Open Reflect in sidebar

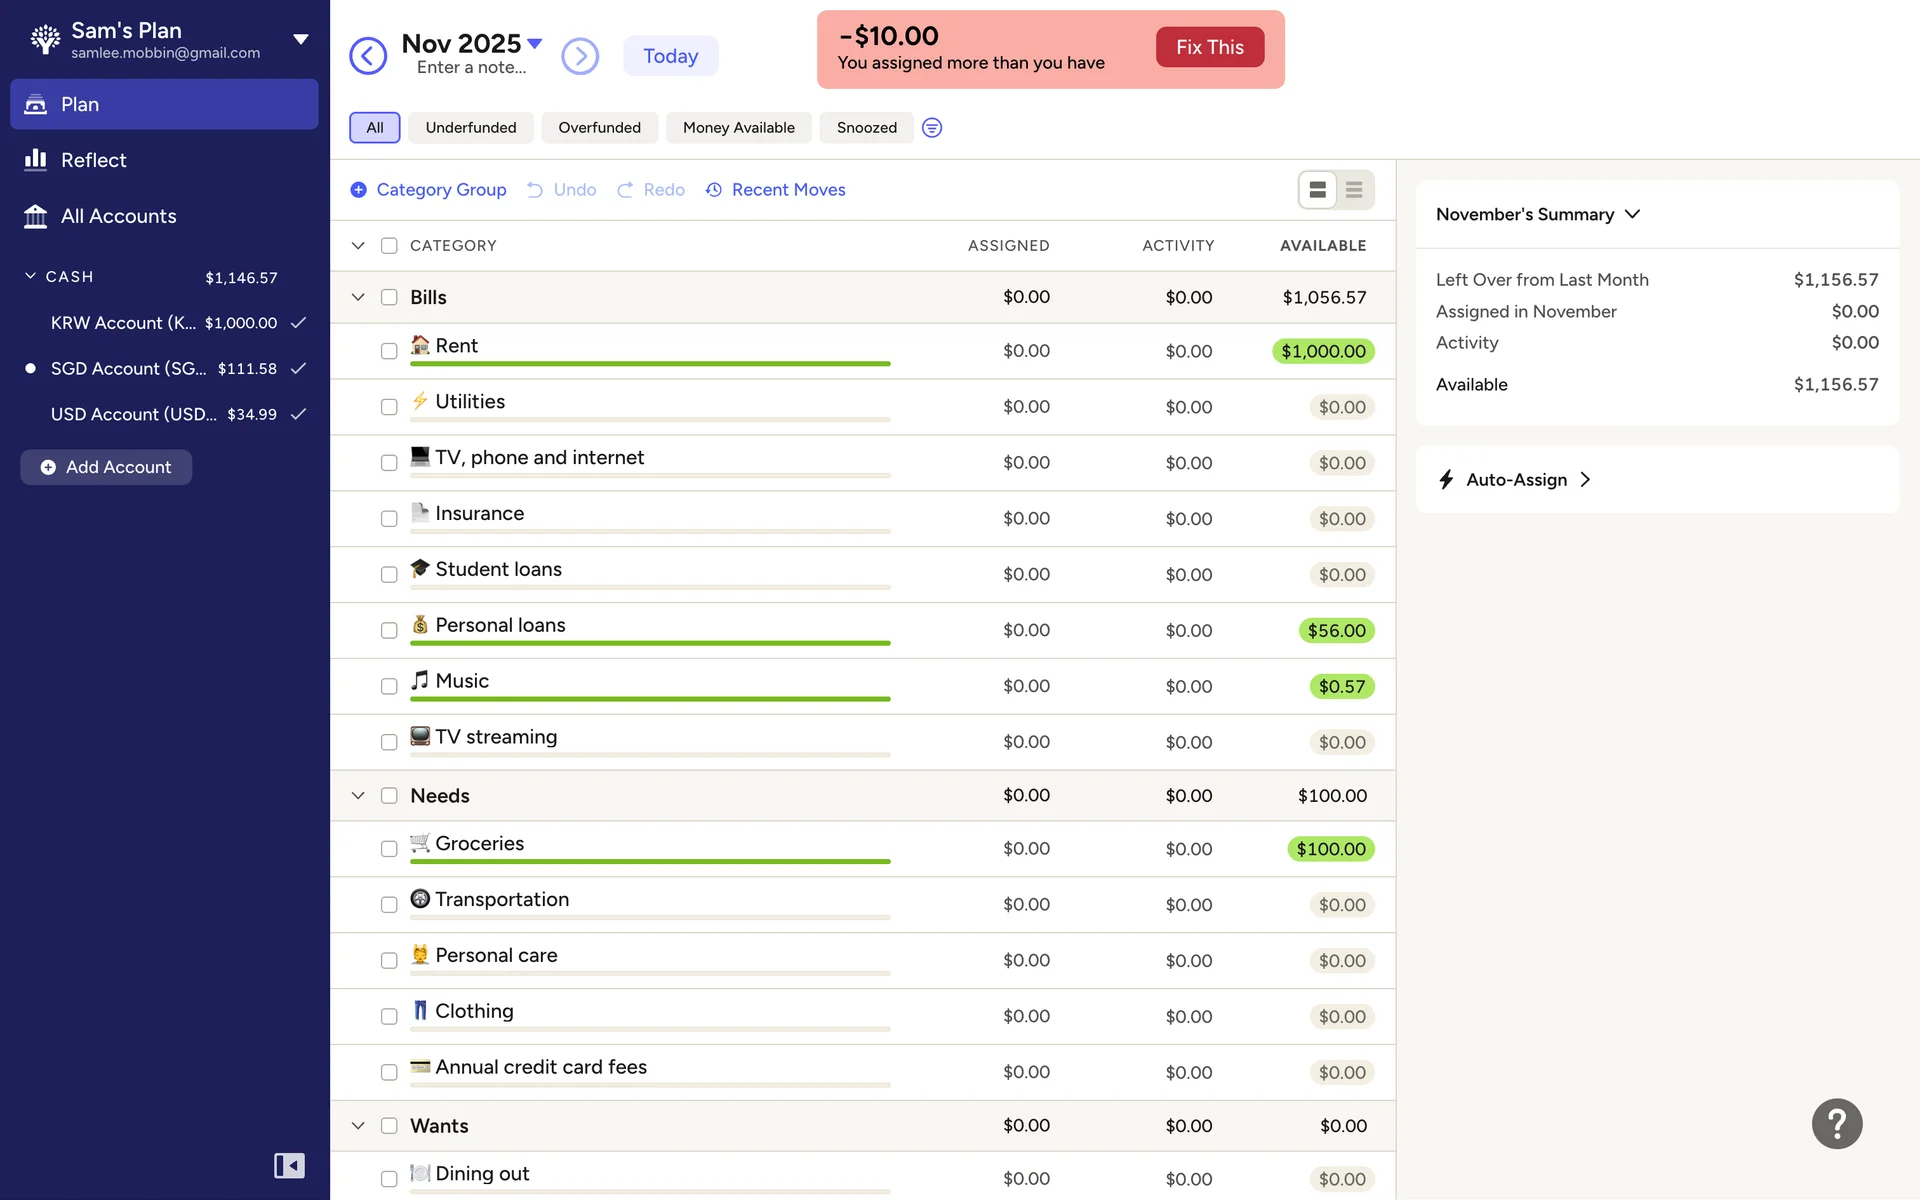click(x=94, y=160)
